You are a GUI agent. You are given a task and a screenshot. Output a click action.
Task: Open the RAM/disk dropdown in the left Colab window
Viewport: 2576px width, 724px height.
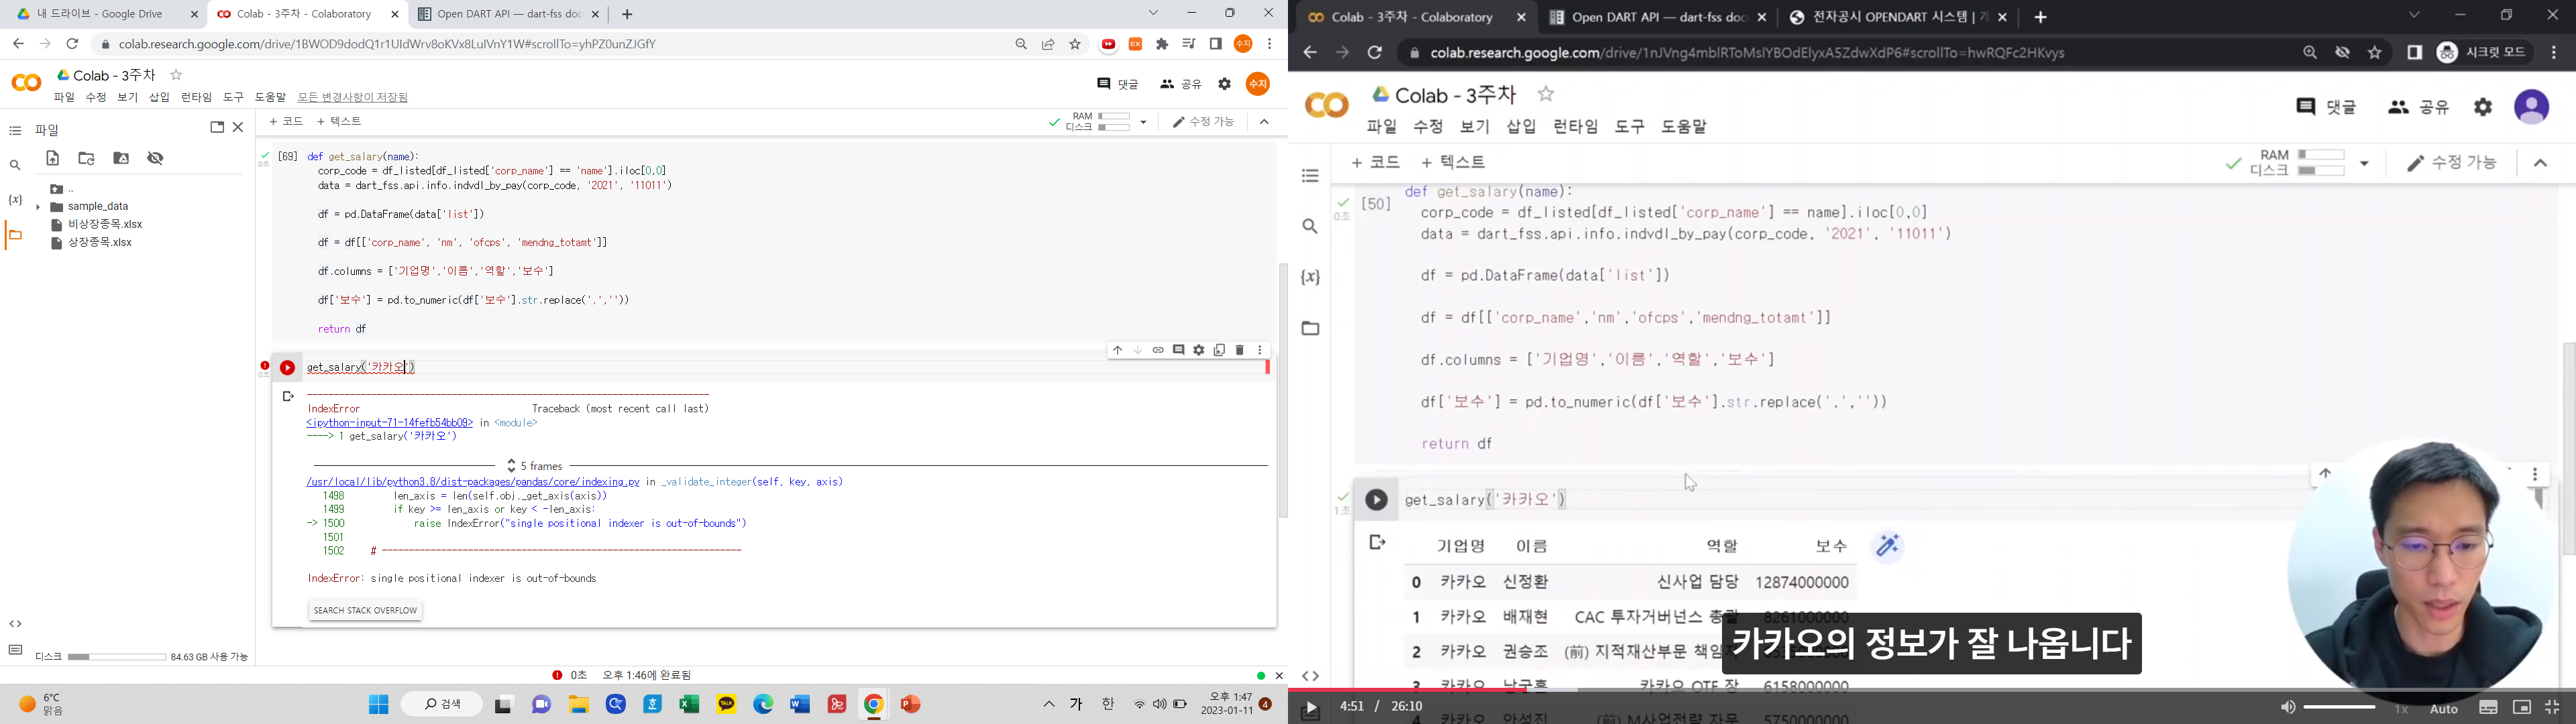click(1143, 122)
